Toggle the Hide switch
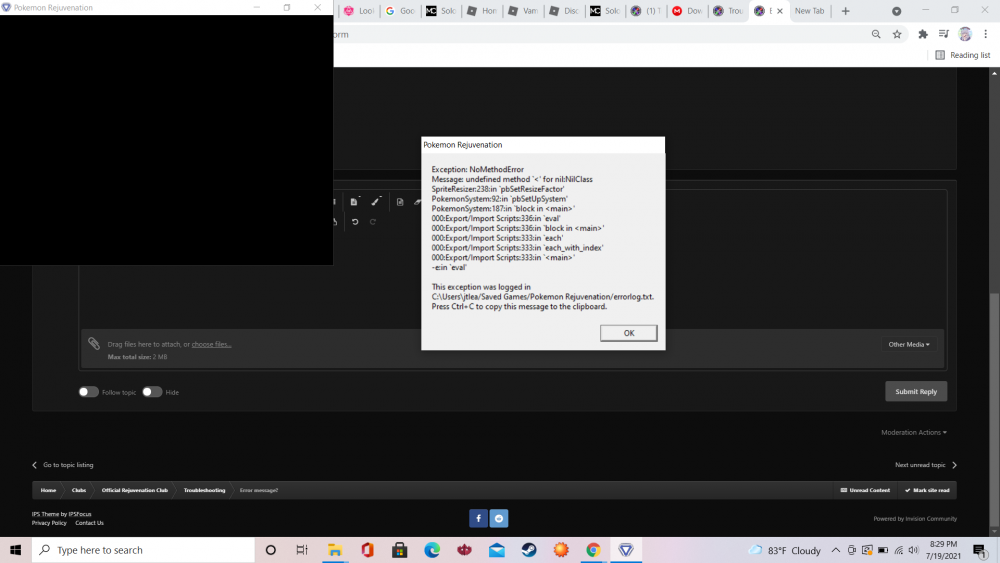This screenshot has width=1000, height=563. (x=152, y=391)
